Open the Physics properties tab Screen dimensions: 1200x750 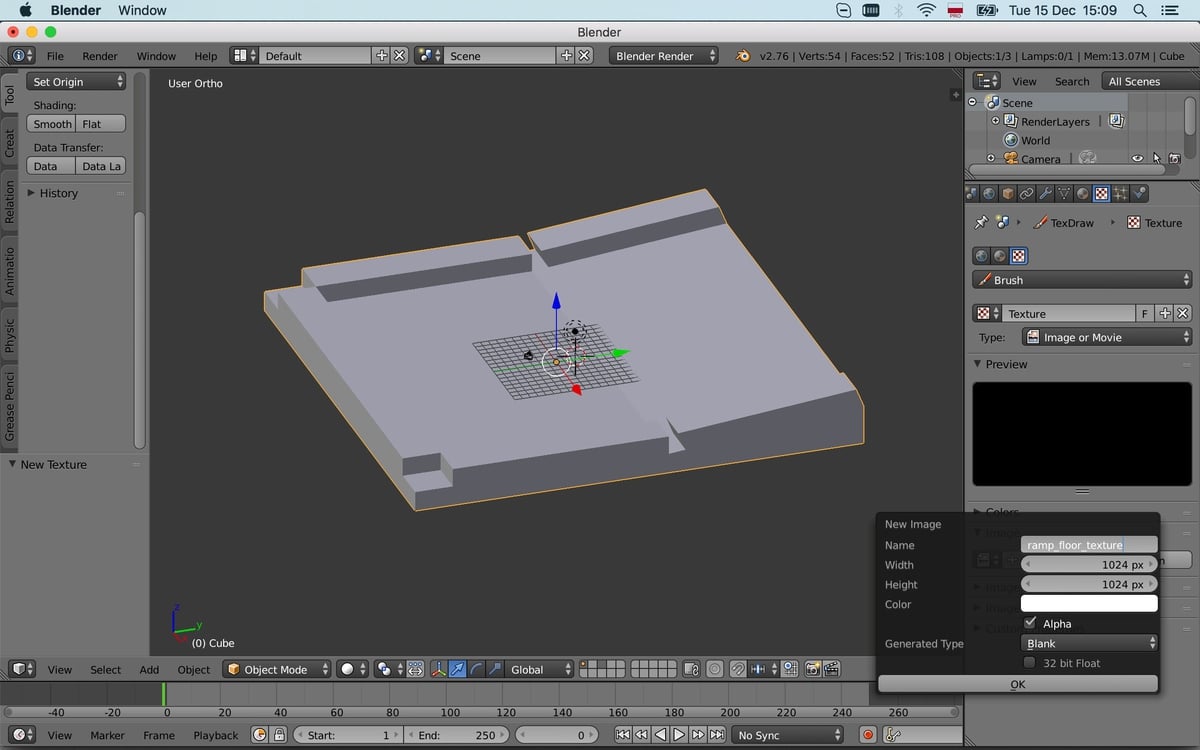pyautogui.click(x=1138, y=193)
